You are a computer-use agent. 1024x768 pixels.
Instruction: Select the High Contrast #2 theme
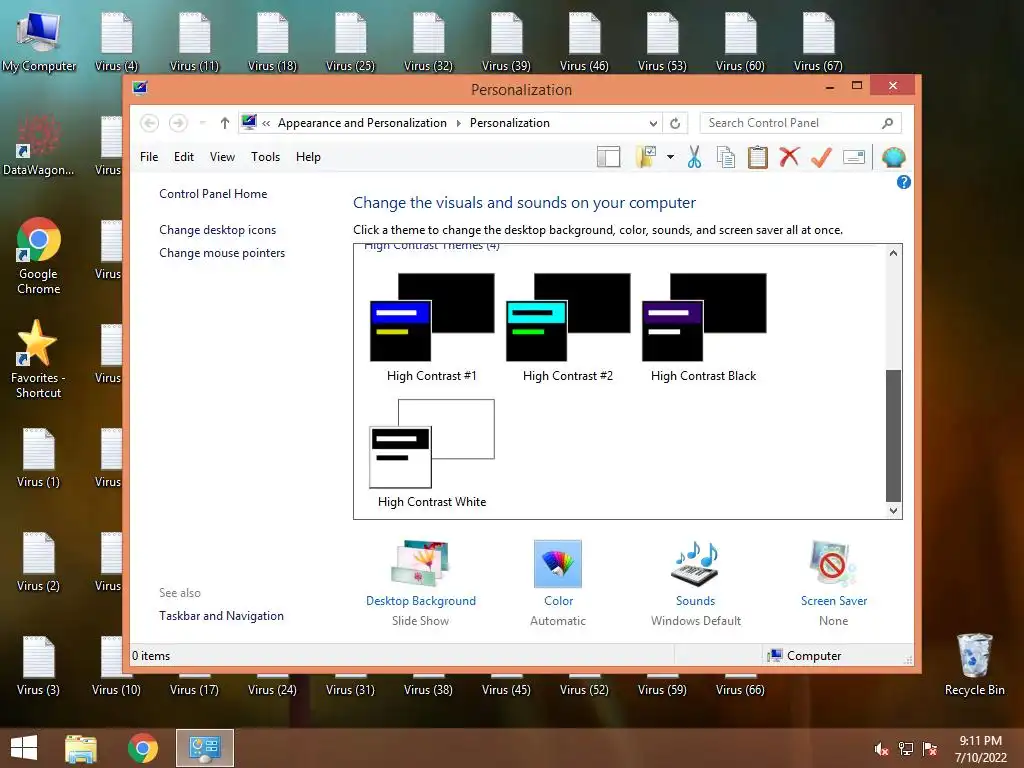click(568, 328)
